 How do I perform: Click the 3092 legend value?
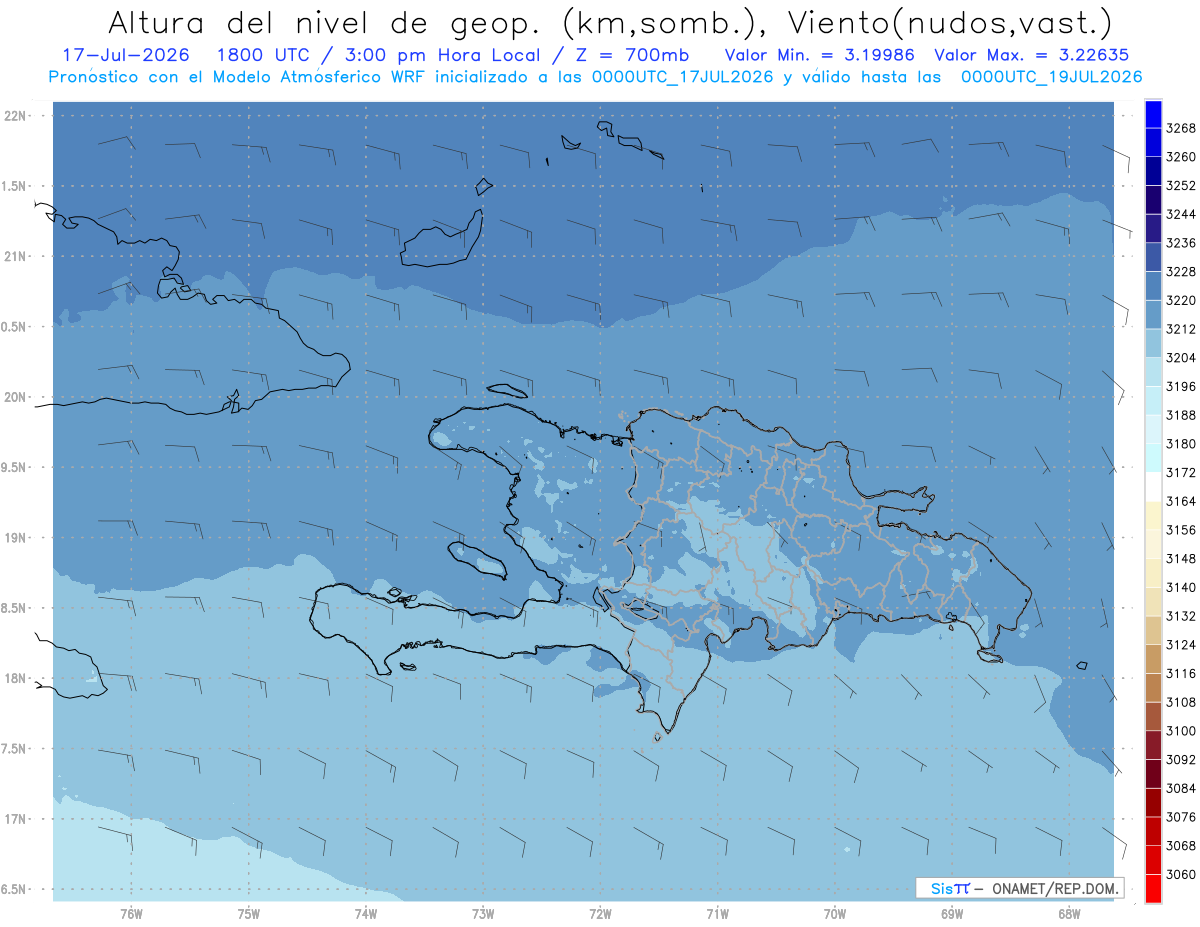[x=1180, y=759]
